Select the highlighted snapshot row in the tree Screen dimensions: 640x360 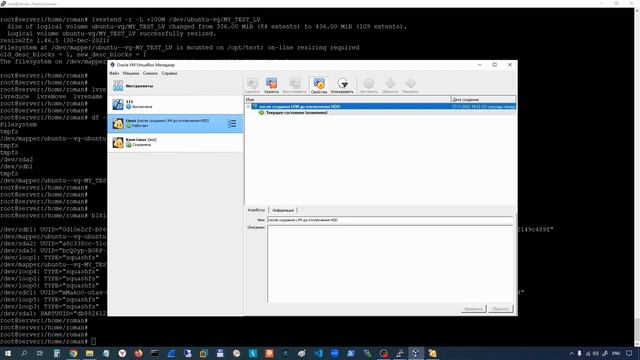[383, 107]
